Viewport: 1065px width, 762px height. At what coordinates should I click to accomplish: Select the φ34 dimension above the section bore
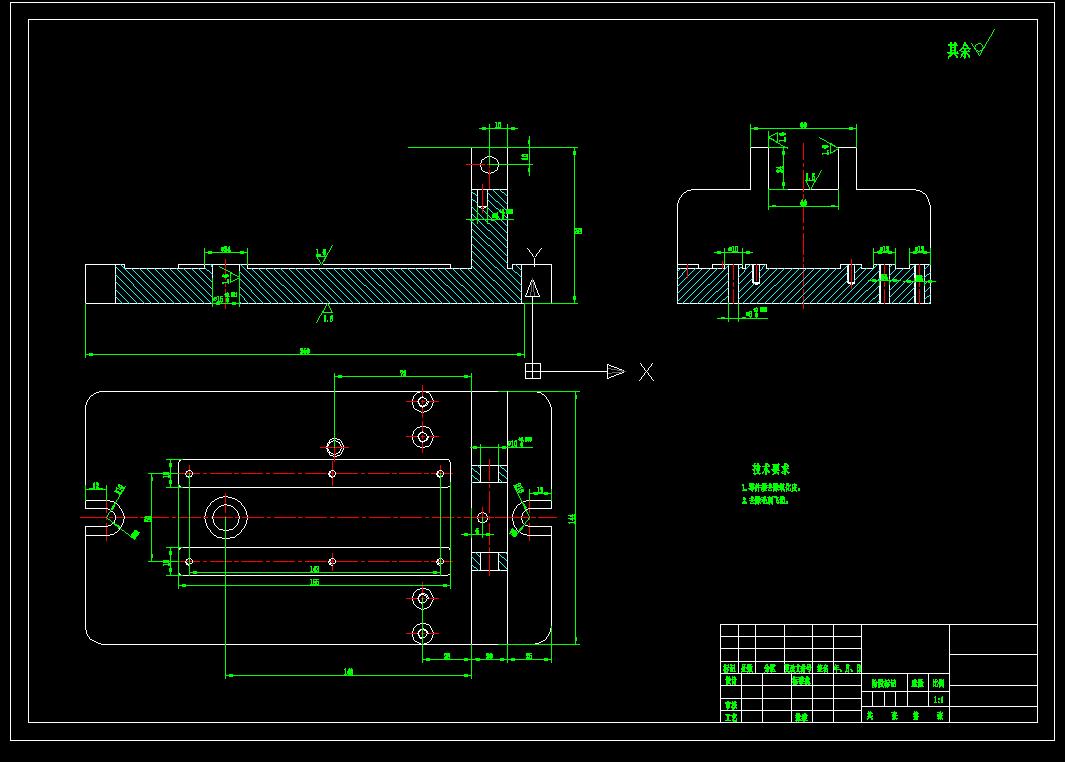(225, 250)
